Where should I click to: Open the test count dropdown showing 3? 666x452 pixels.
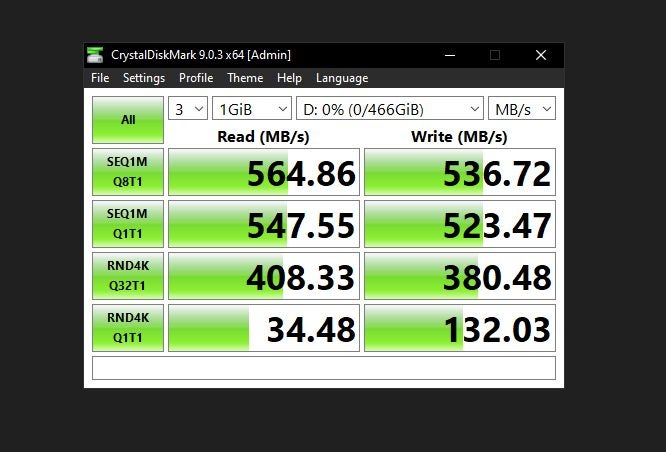[188, 108]
